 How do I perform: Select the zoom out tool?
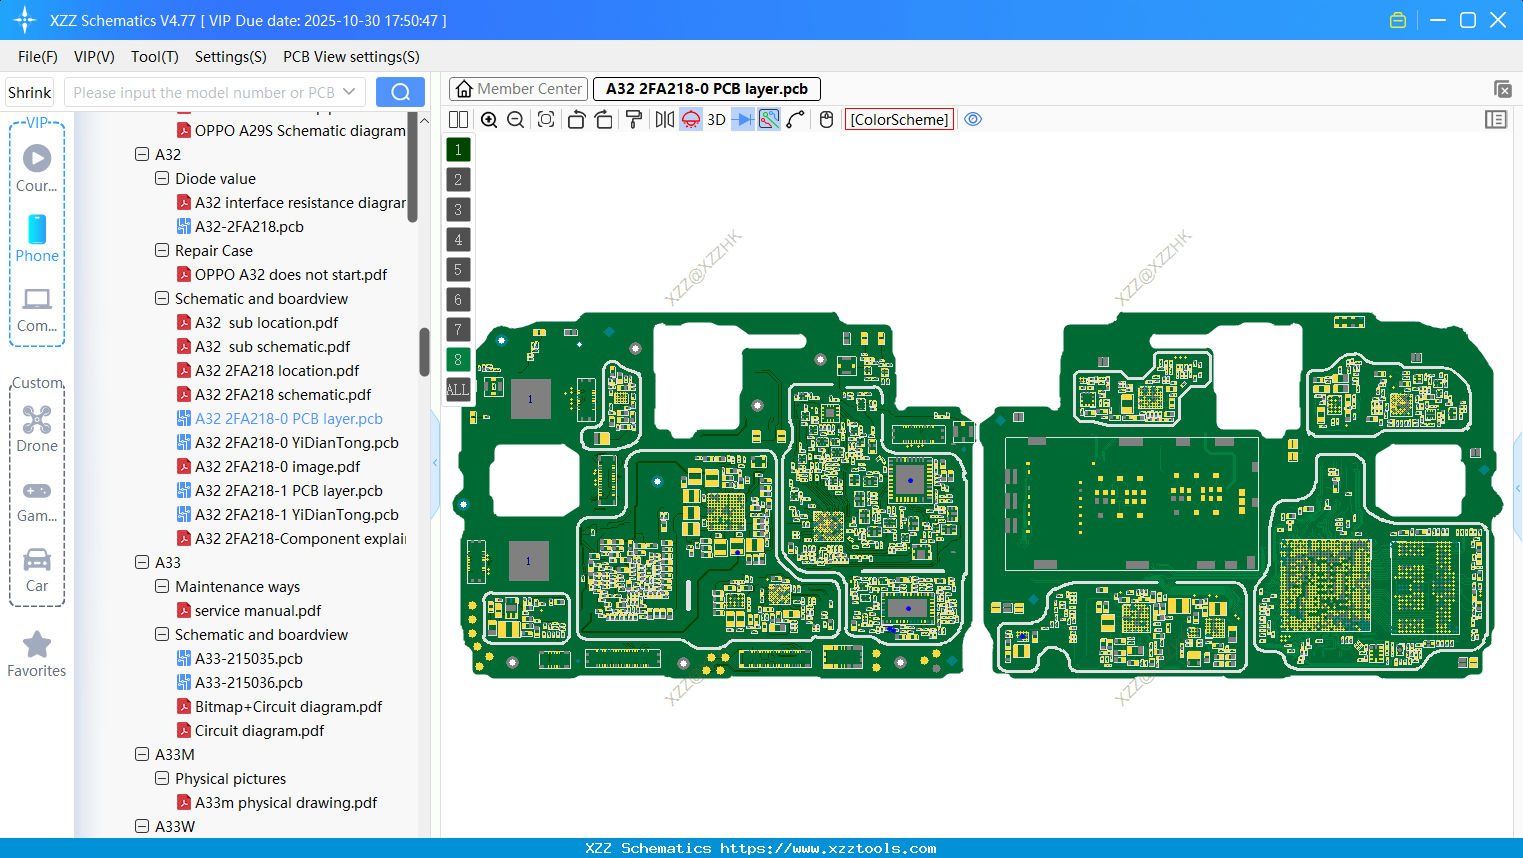515,119
